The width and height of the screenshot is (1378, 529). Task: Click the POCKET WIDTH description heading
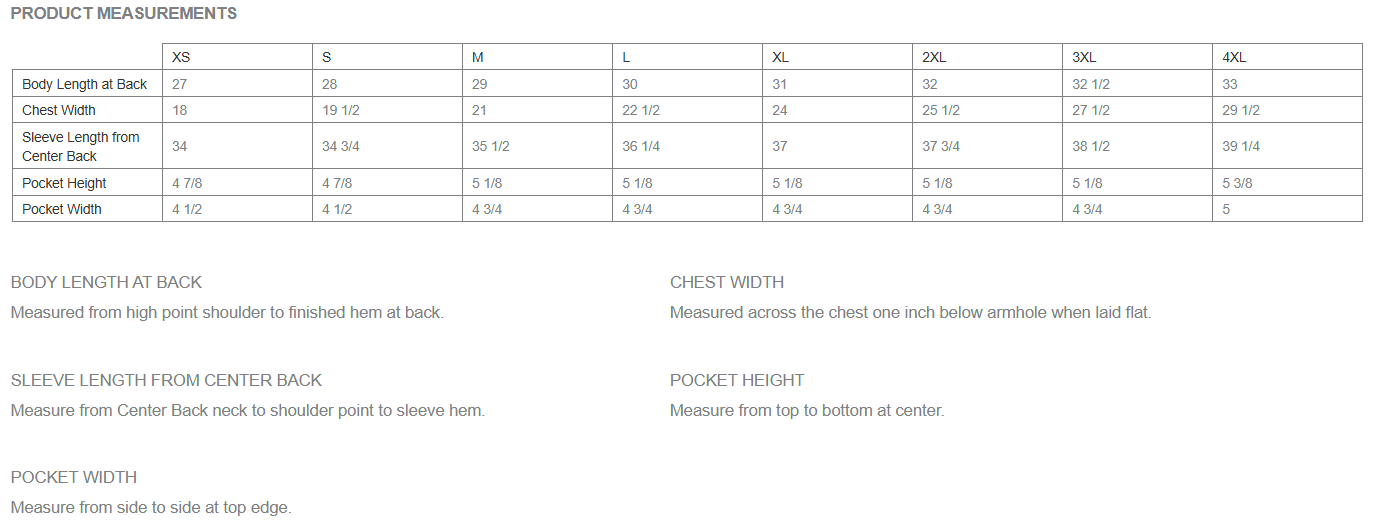click(74, 477)
